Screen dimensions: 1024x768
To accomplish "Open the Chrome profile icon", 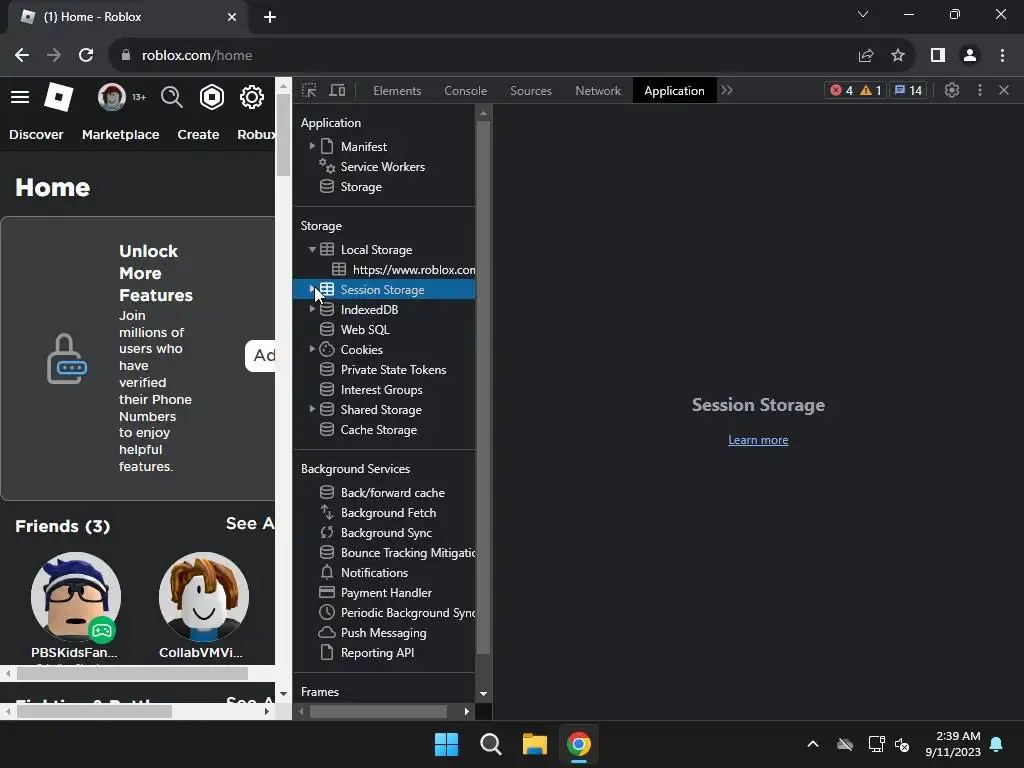I will (x=970, y=56).
